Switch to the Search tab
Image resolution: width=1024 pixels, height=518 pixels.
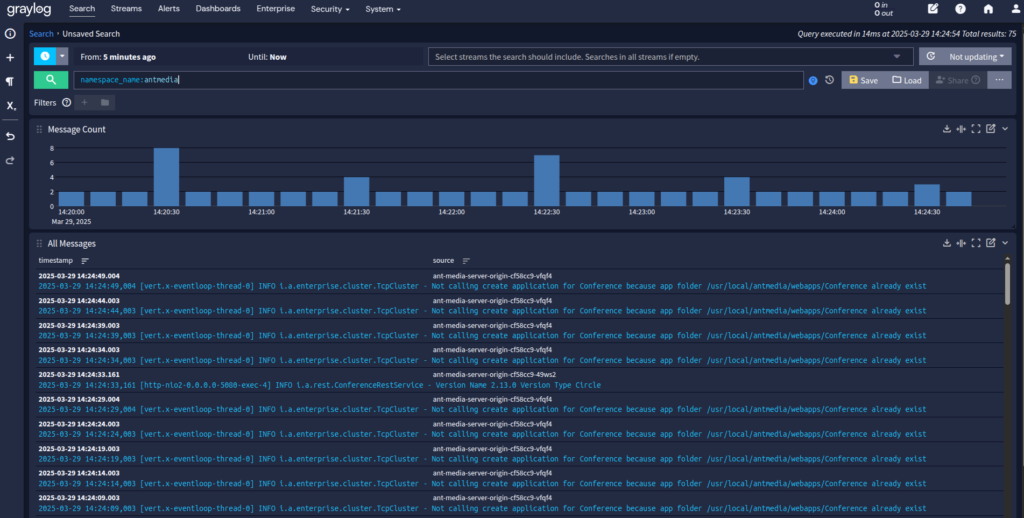(x=82, y=8)
